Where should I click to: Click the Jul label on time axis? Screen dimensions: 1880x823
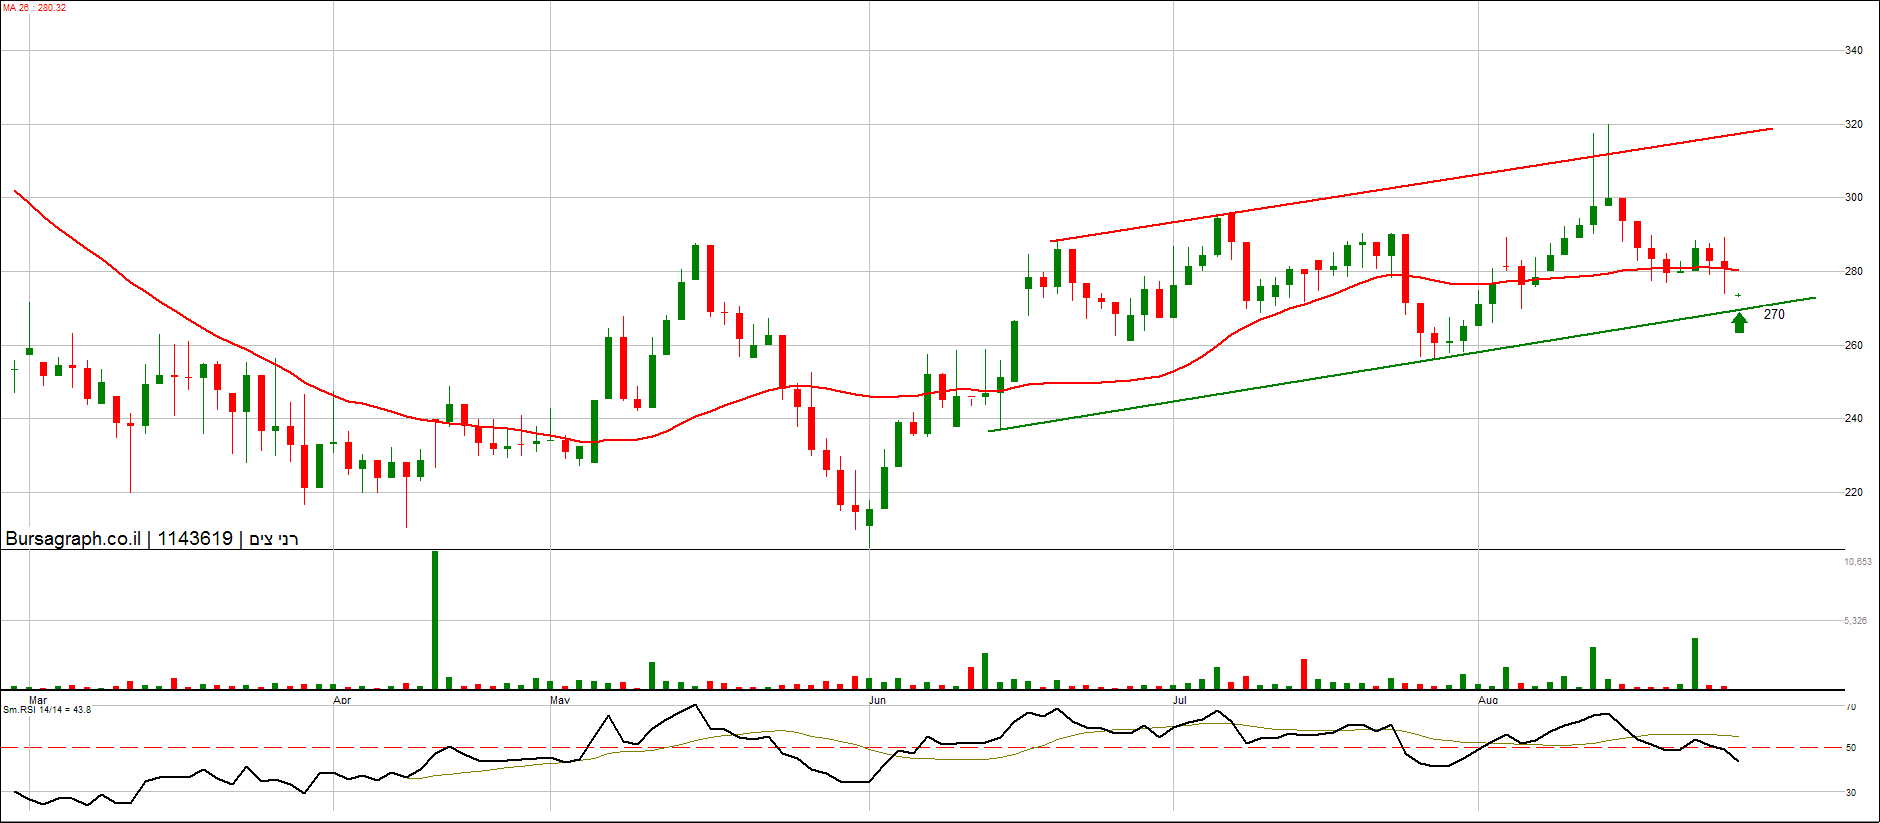pyautogui.click(x=1180, y=700)
